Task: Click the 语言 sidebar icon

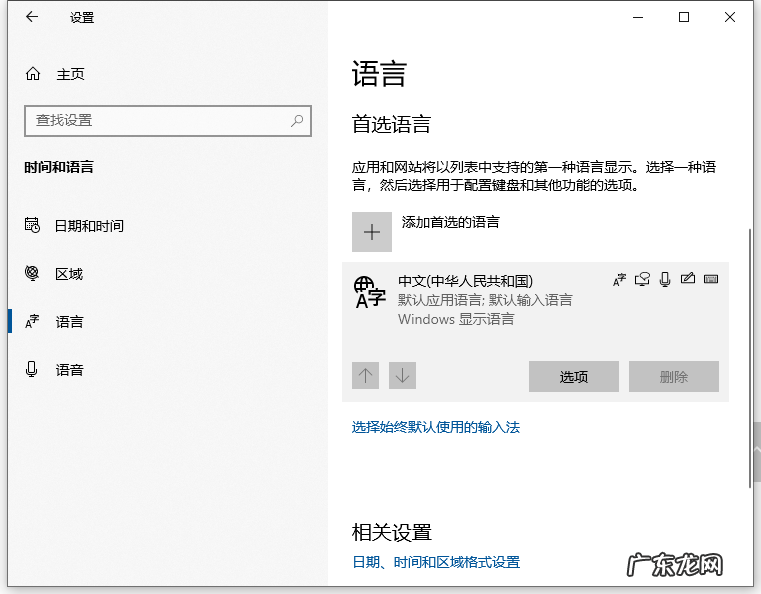Action: [x=32, y=321]
